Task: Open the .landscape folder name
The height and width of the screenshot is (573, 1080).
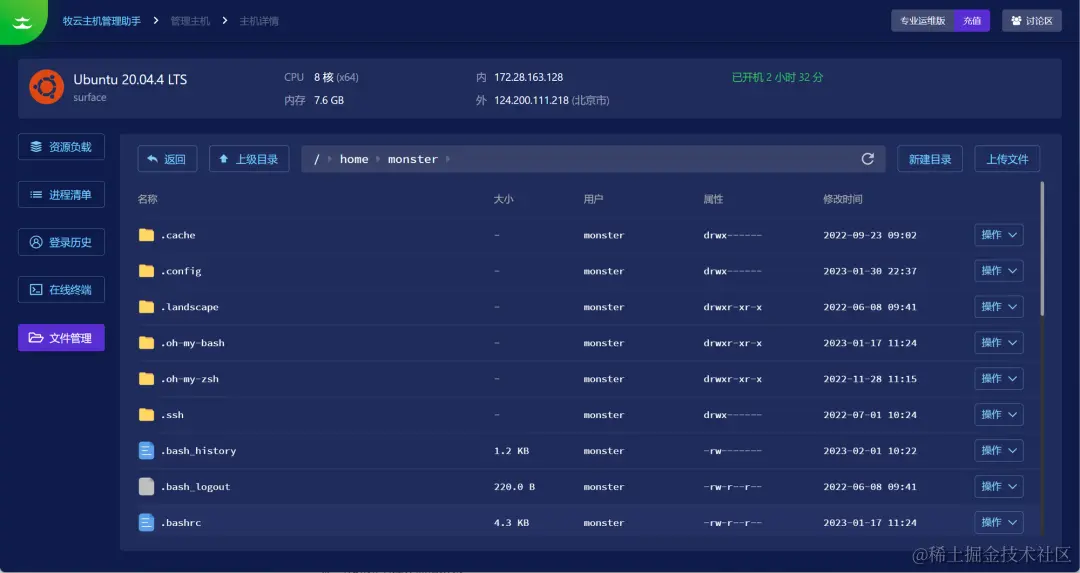Action: click(x=189, y=306)
